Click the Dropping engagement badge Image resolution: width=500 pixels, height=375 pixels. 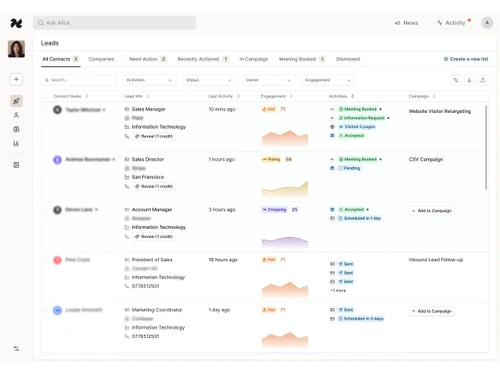coord(274,210)
